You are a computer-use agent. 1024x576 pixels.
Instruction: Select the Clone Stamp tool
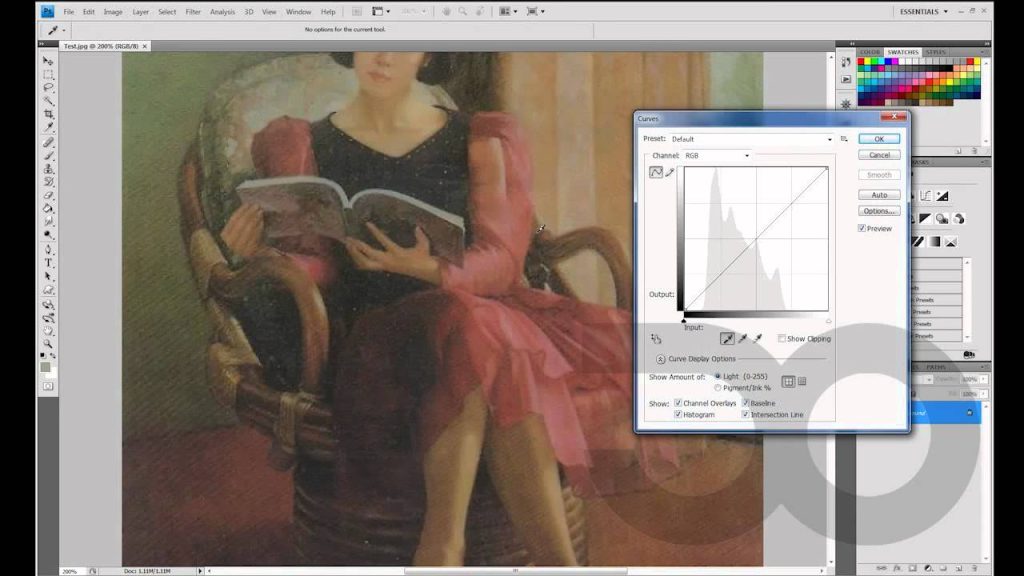pyautogui.click(x=48, y=168)
